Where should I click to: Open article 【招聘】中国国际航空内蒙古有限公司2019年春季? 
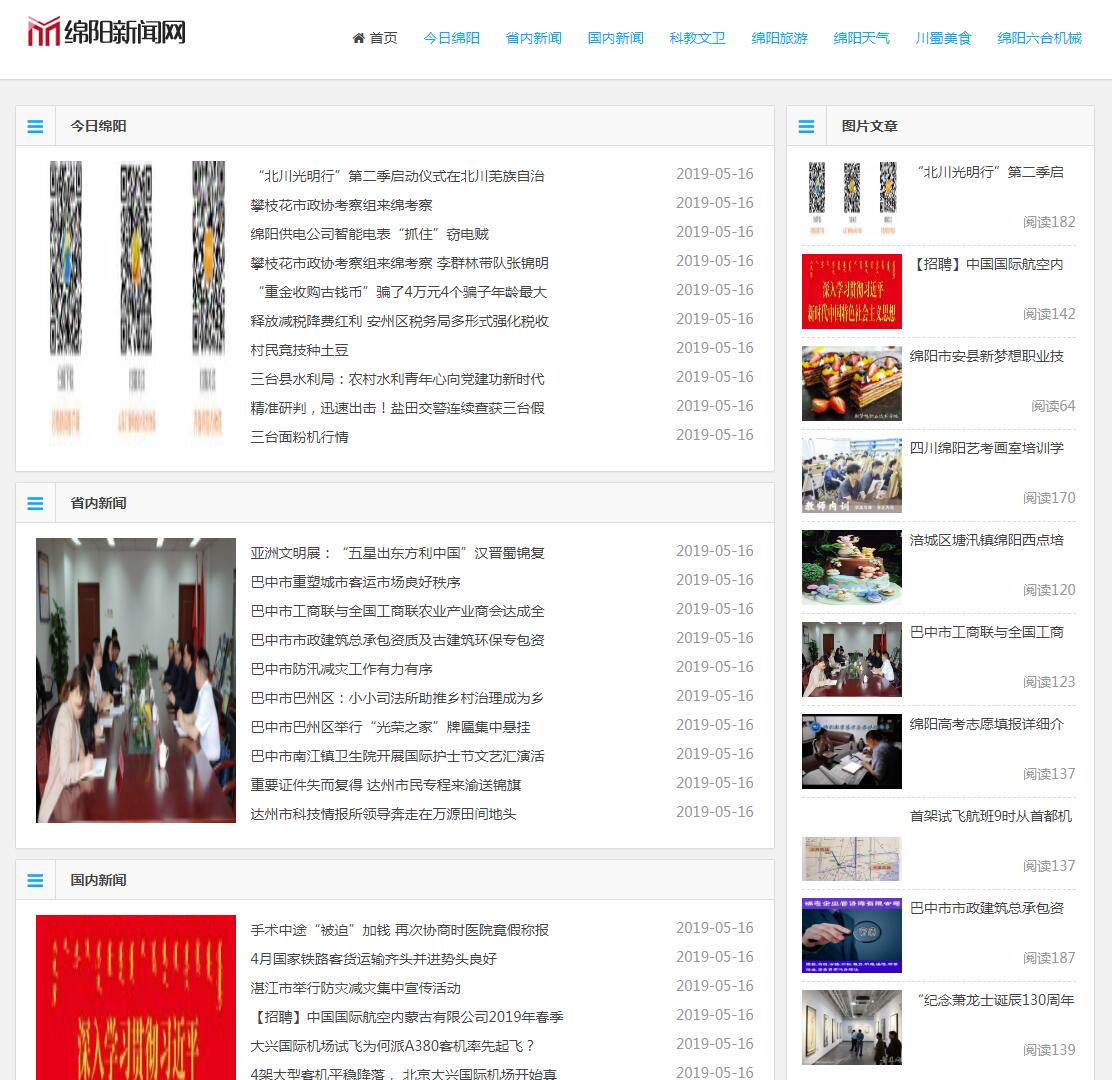coord(407,1018)
